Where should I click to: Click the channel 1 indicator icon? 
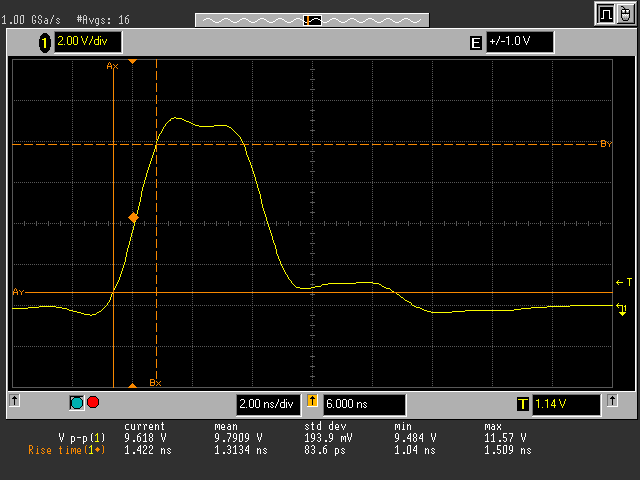pyautogui.click(x=44, y=42)
